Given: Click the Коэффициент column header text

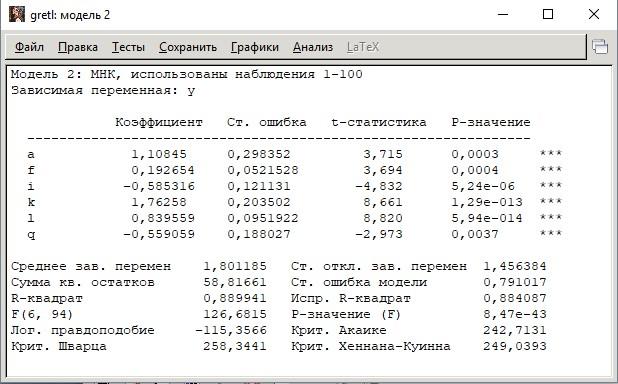Looking at the screenshot, I should pos(159,122).
